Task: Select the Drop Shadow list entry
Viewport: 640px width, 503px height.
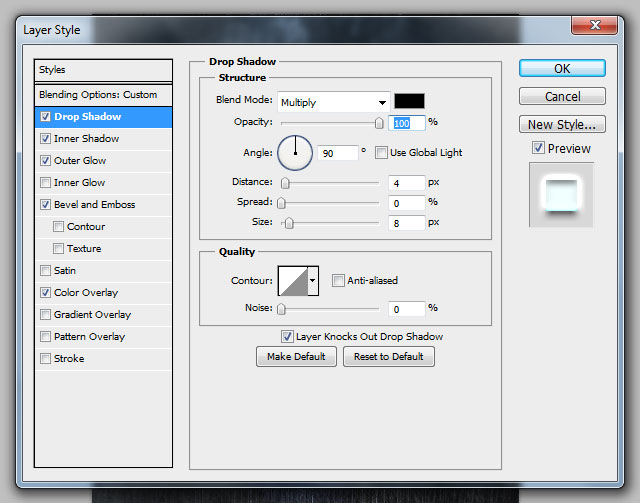Action: [104, 117]
